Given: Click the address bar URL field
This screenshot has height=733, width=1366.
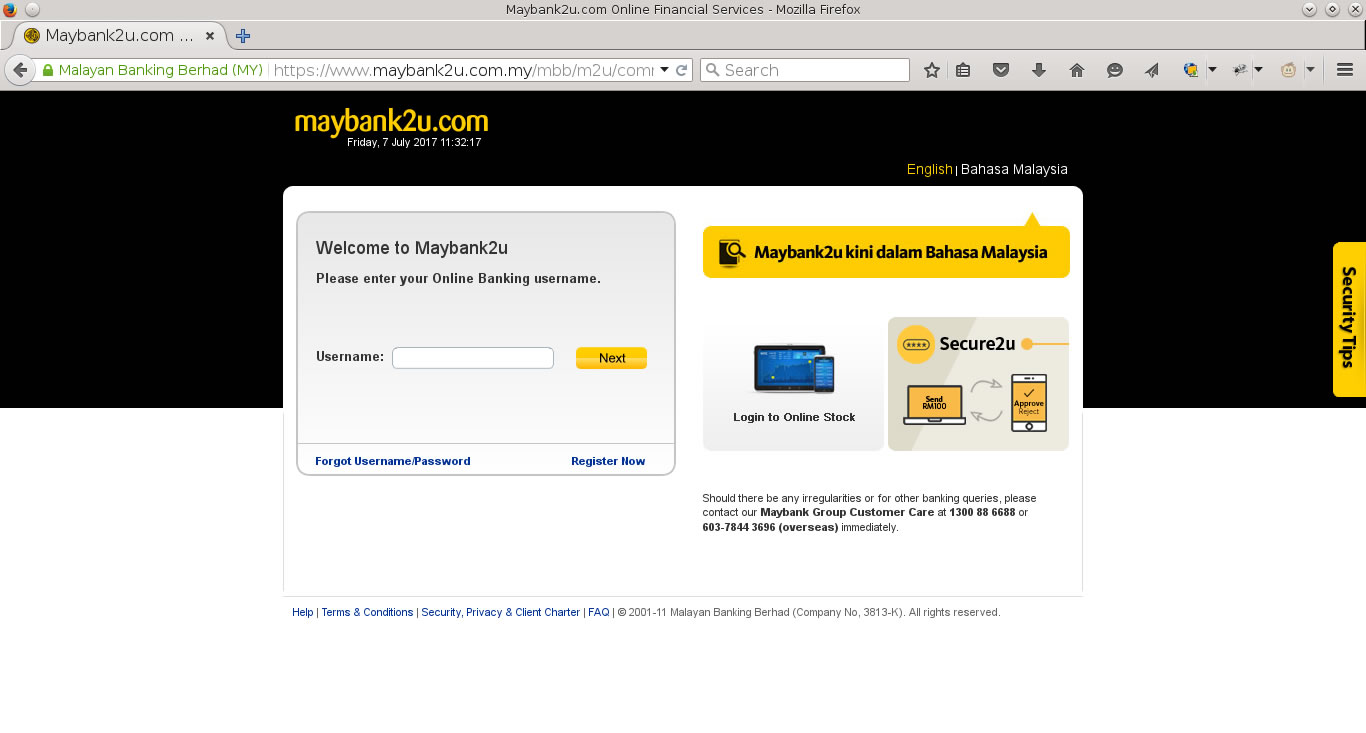Looking at the screenshot, I should (462, 71).
